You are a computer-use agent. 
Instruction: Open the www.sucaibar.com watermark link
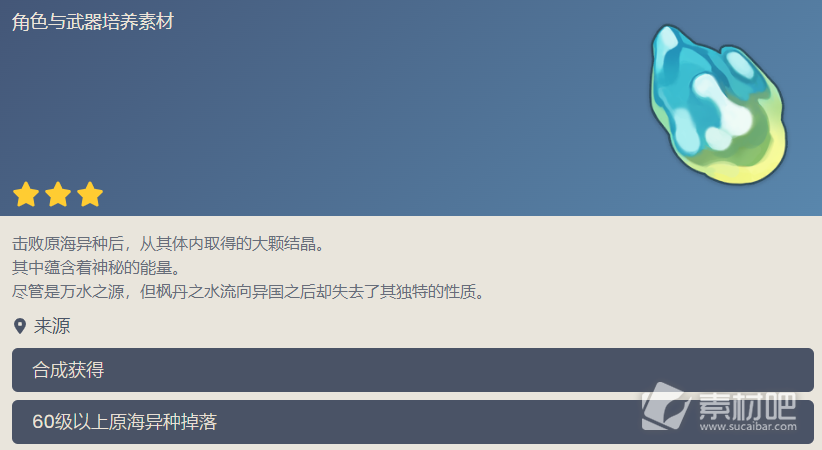click(x=748, y=426)
